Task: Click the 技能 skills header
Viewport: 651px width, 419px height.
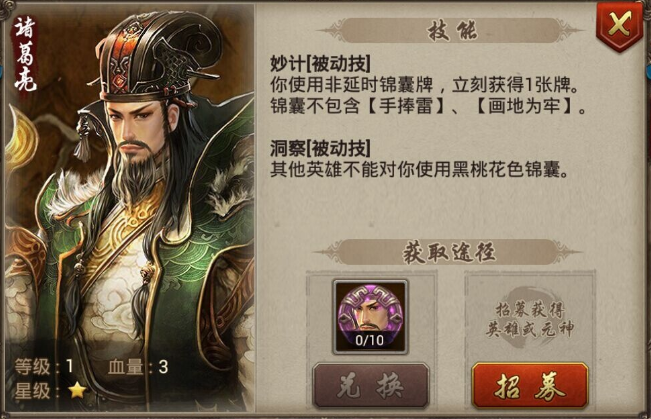Action: [x=451, y=31]
